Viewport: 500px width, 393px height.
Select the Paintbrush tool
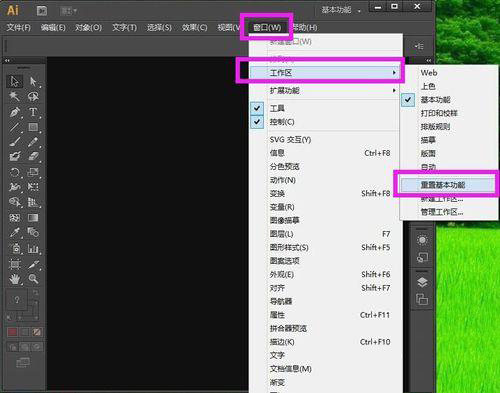(14, 142)
